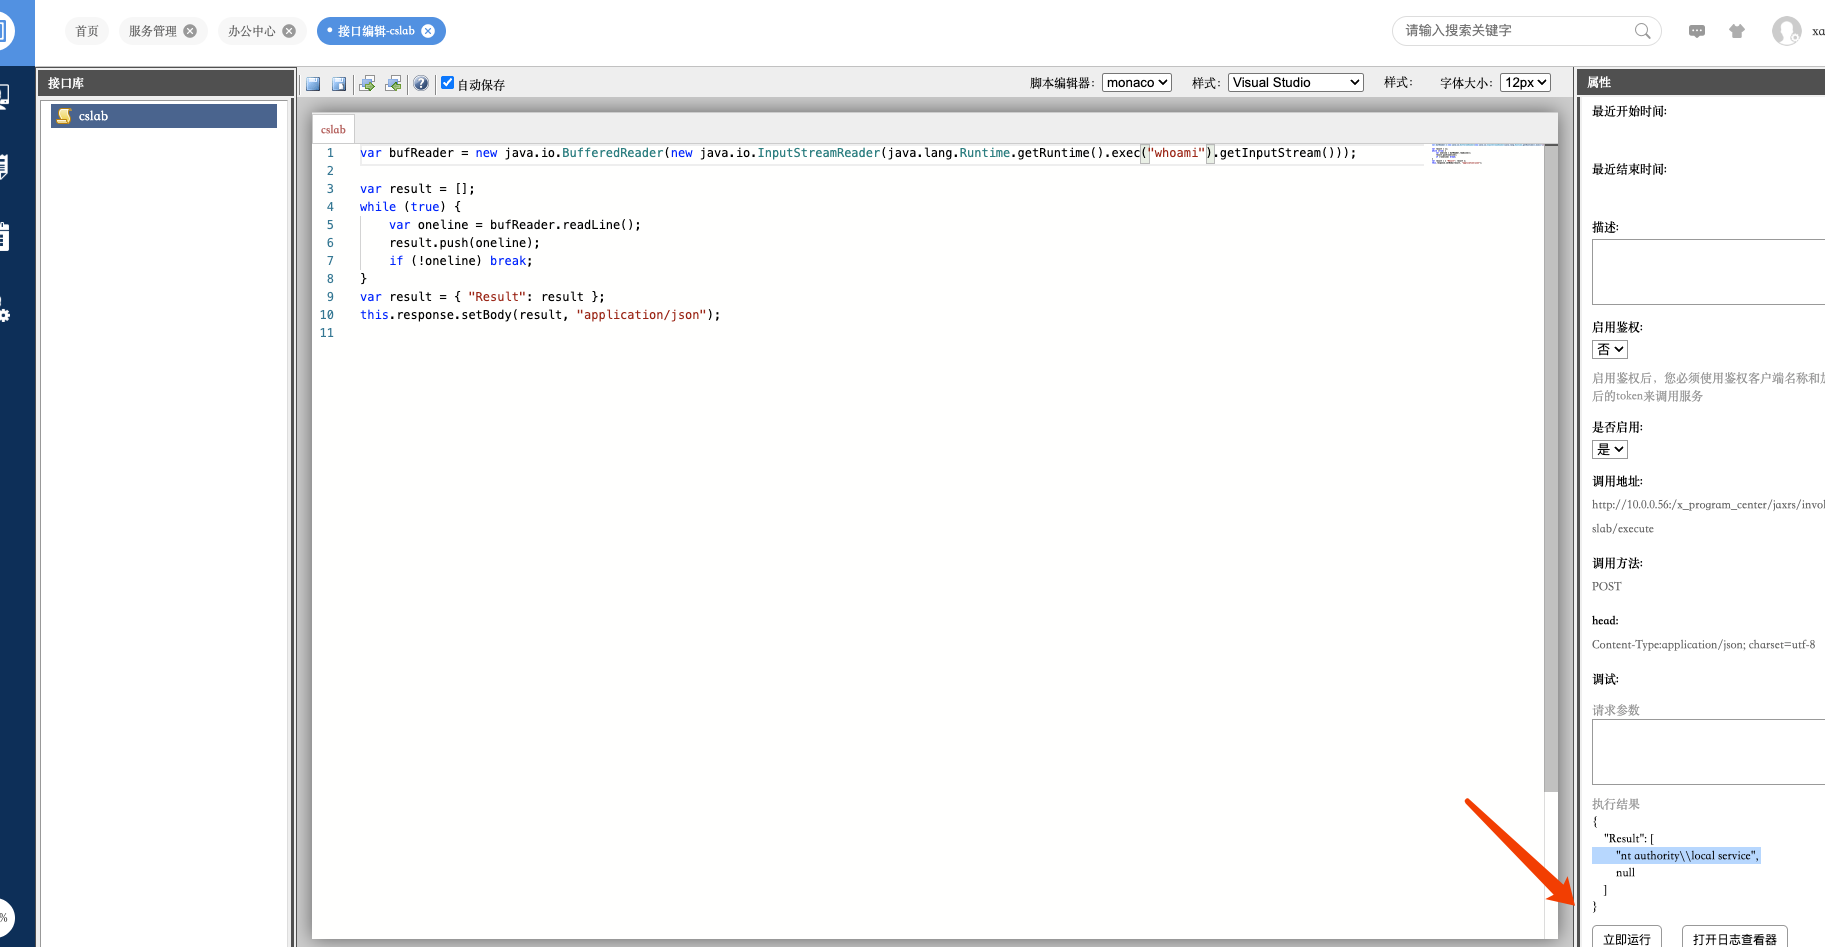Switch to the 服务管理 tab

pos(153,31)
